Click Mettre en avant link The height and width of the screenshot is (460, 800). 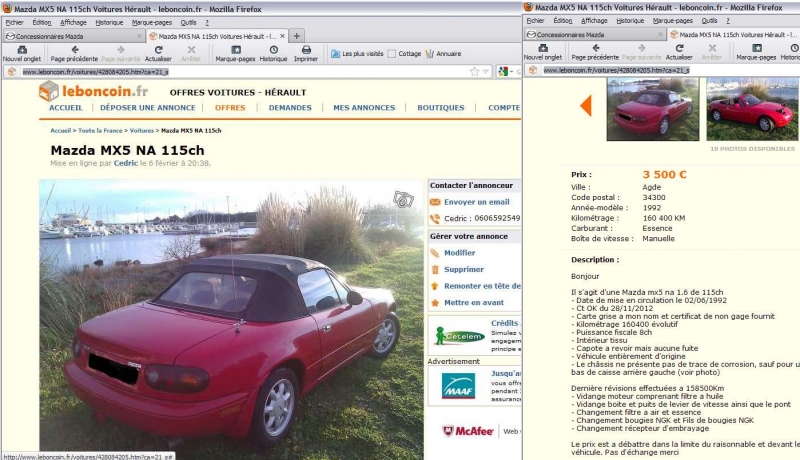[474, 302]
